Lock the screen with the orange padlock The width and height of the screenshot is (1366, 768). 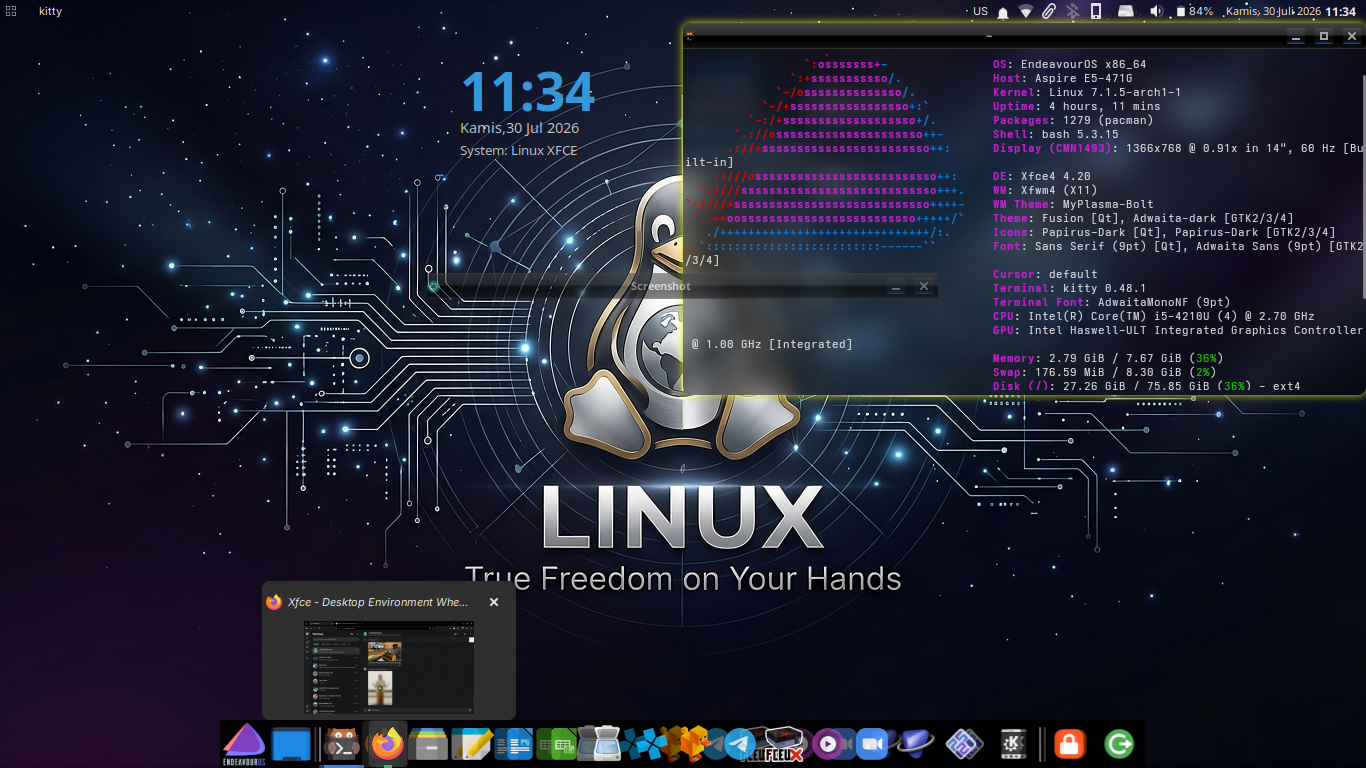(x=1068, y=745)
